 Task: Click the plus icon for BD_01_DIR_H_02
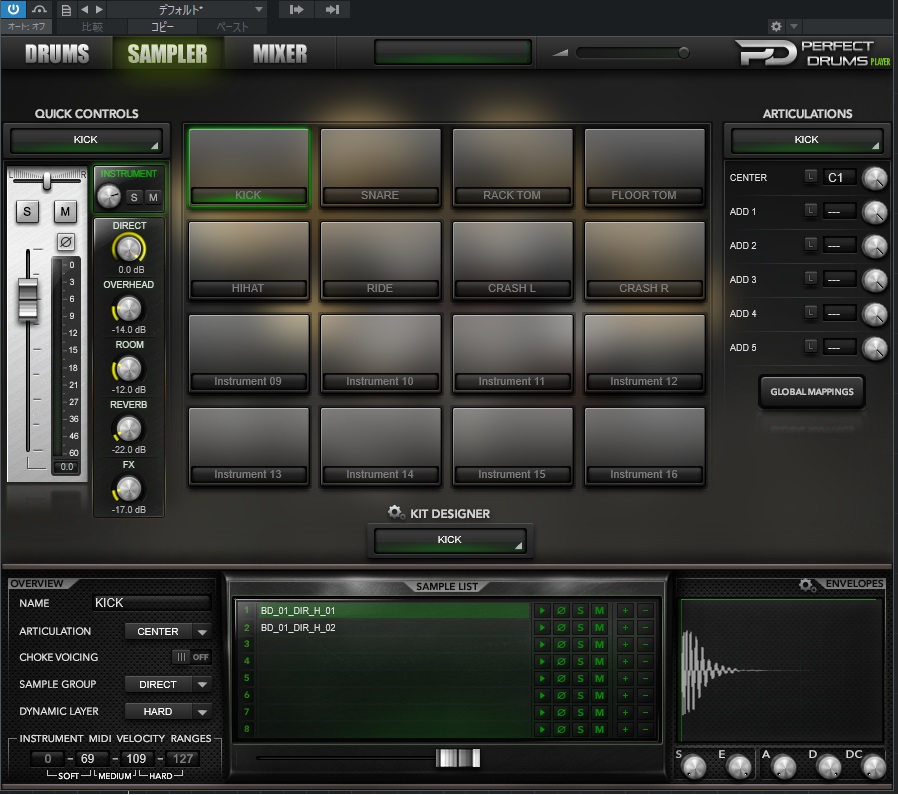(625, 627)
